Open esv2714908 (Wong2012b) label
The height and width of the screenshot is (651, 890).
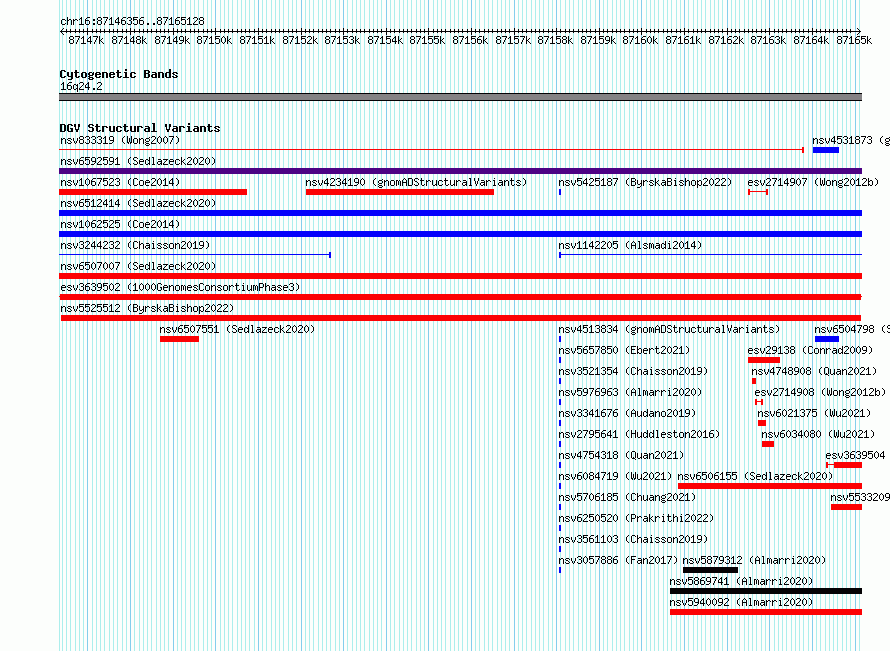[x=820, y=392]
